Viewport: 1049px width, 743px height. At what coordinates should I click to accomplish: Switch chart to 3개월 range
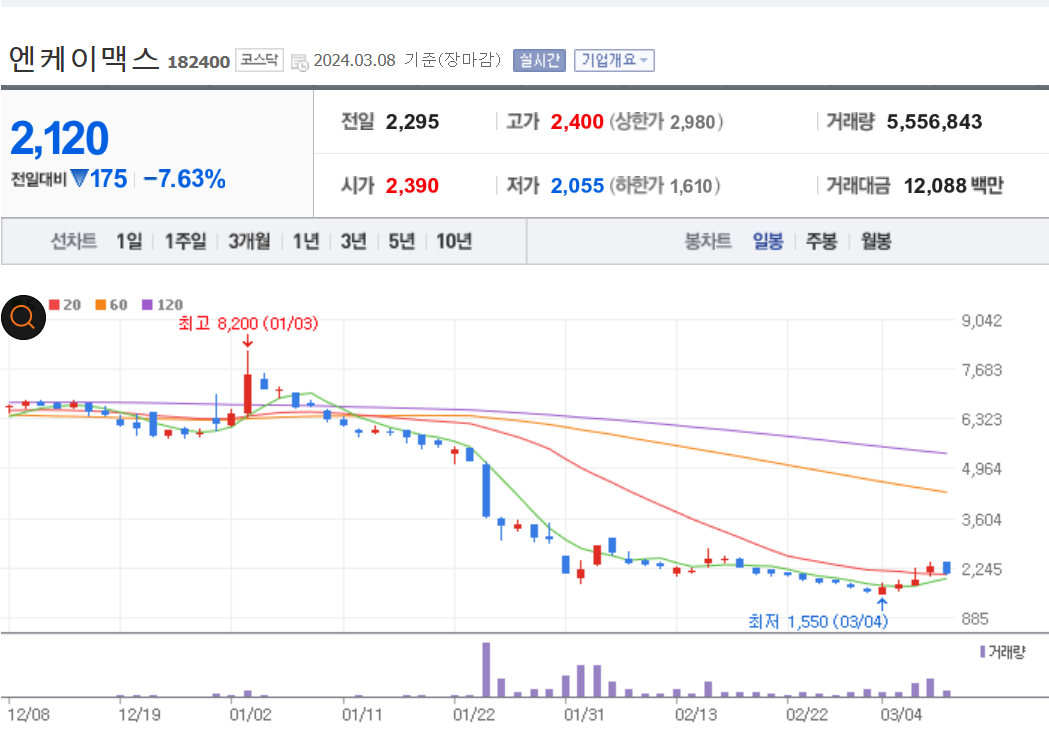(x=249, y=241)
